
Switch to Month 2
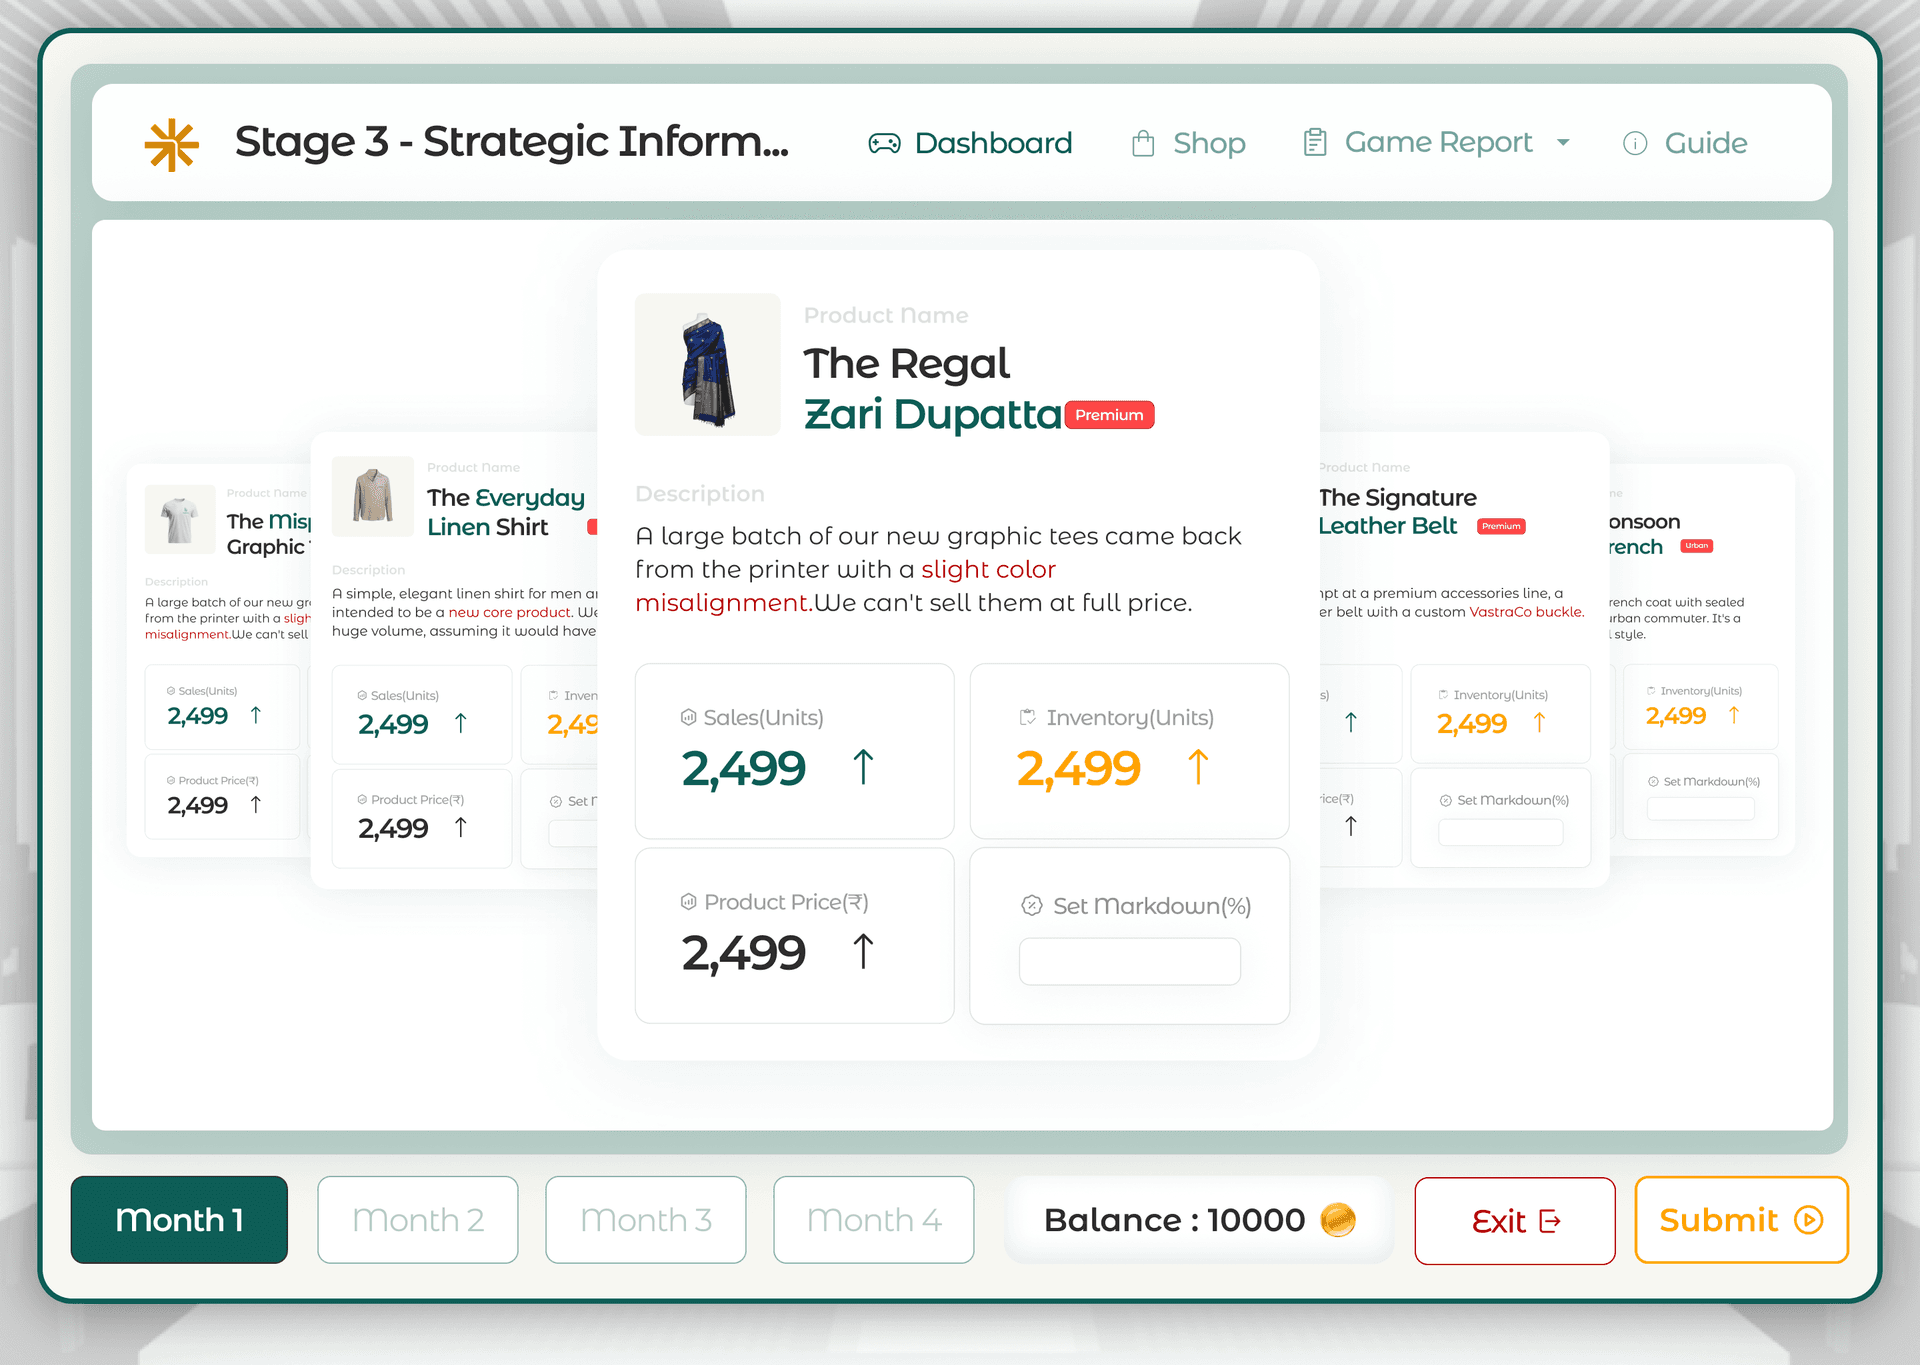418,1220
